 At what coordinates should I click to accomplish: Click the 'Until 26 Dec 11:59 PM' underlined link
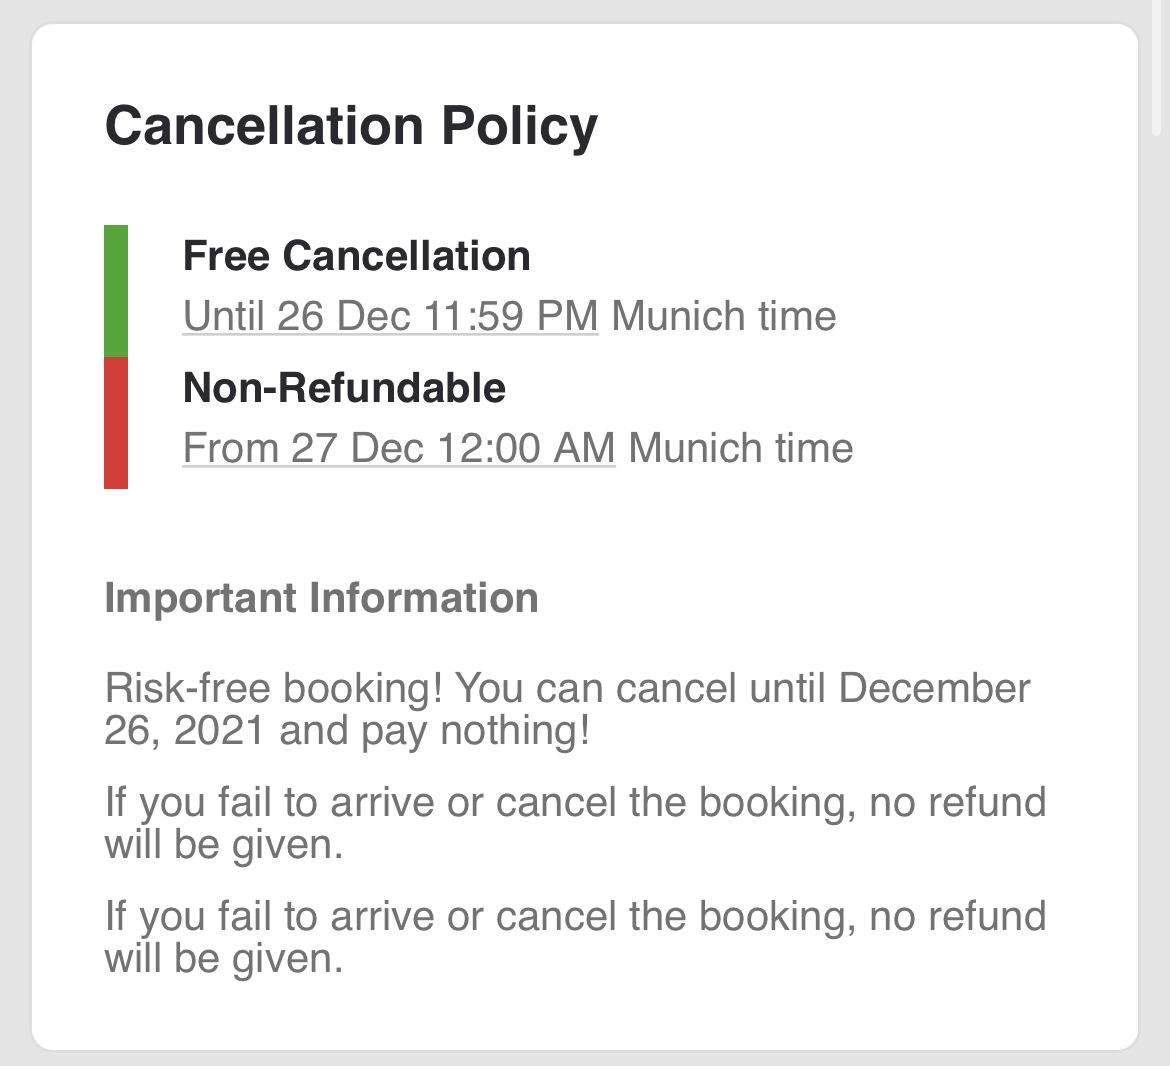pyautogui.click(x=390, y=316)
